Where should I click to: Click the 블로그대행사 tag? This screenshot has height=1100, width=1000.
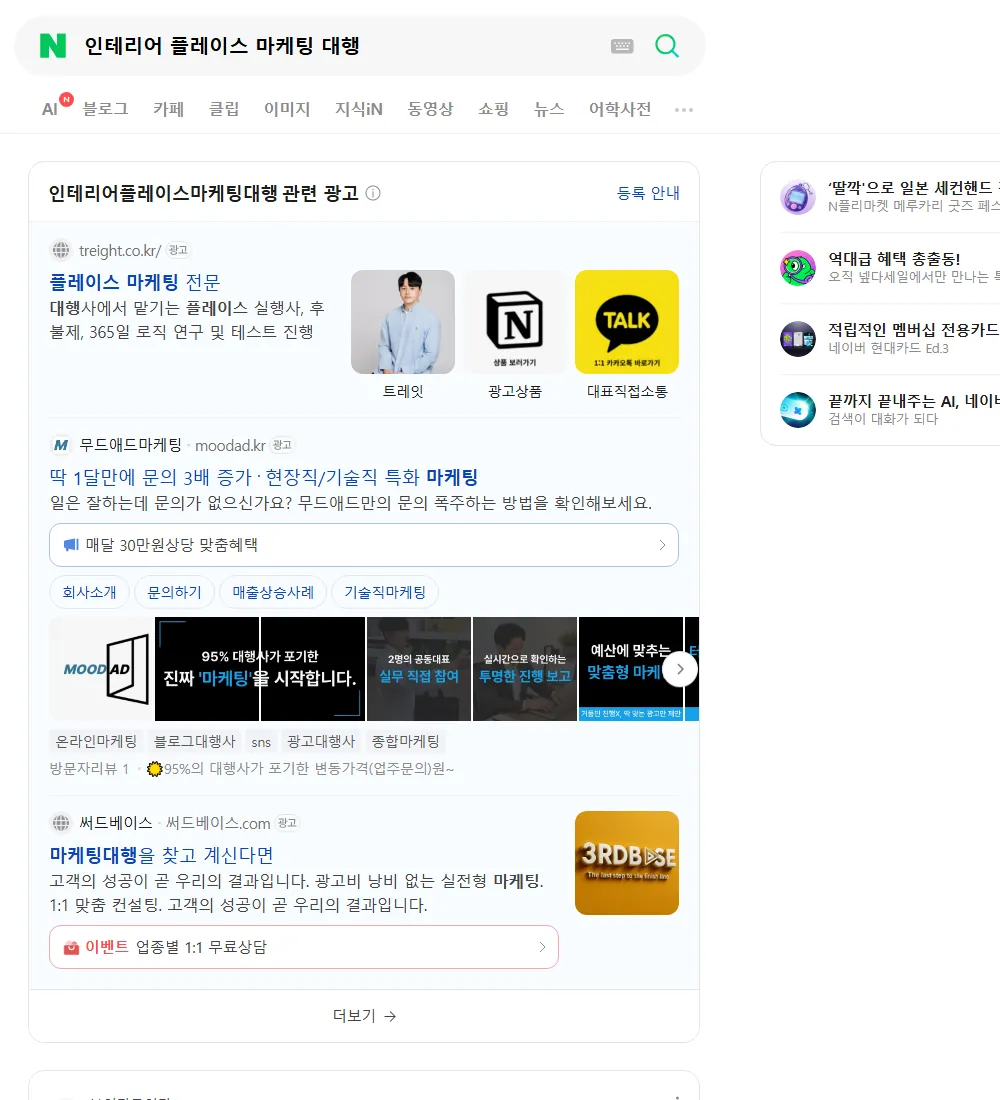[x=194, y=742]
